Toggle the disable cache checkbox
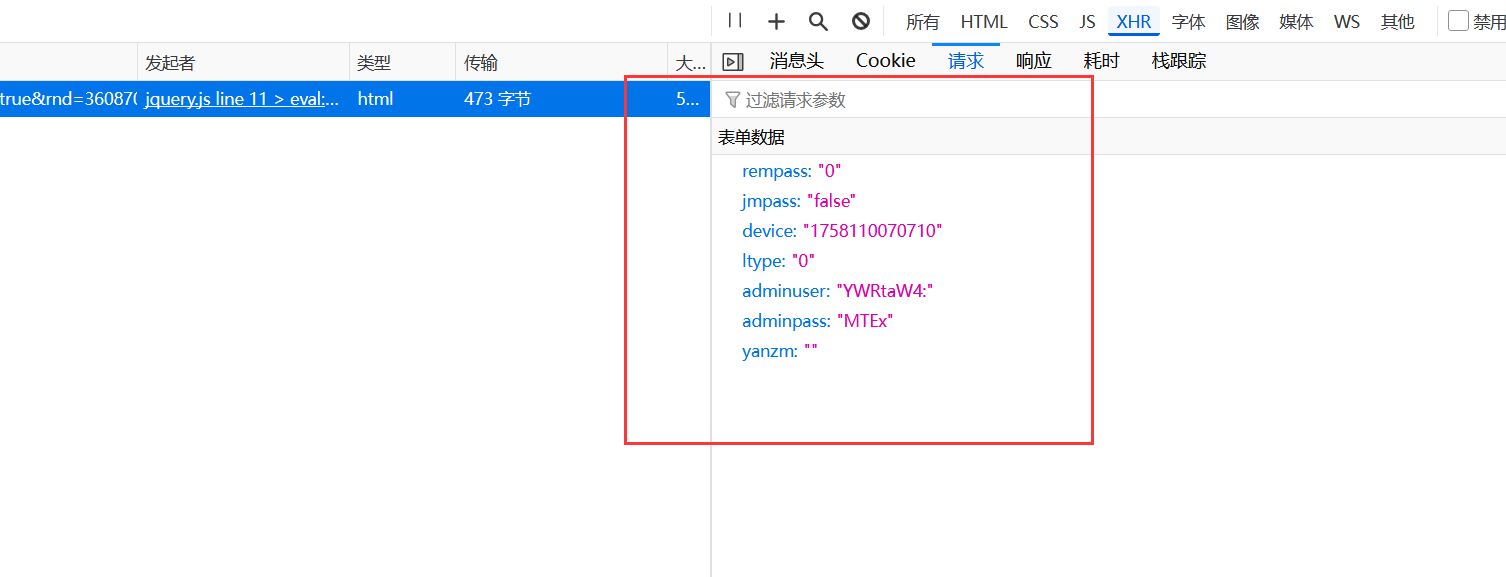This screenshot has height=577, width=1506. 1459,21
